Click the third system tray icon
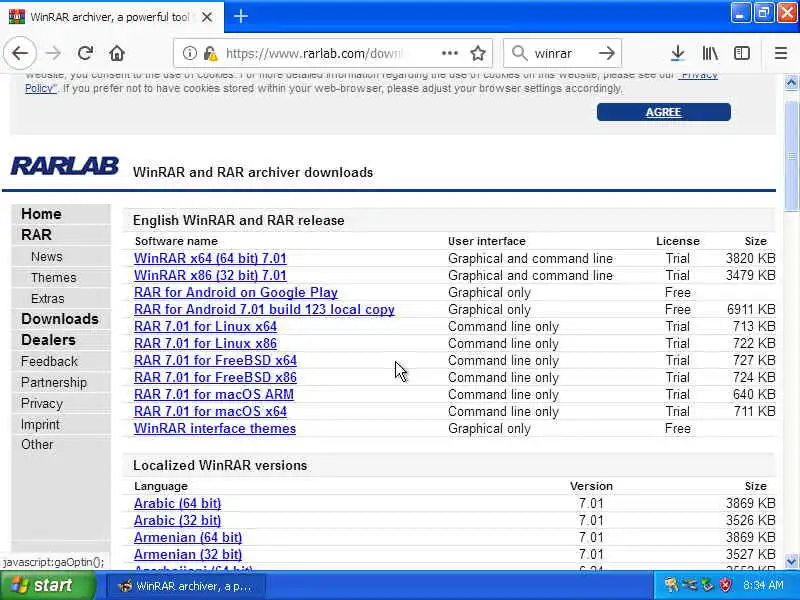The height and width of the screenshot is (600, 800). click(x=707, y=585)
